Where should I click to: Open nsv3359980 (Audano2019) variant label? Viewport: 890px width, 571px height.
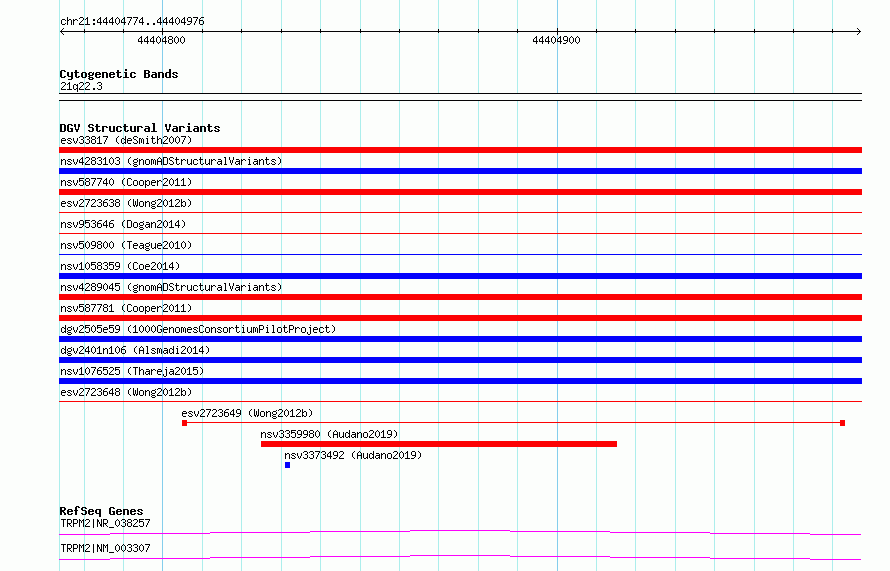tap(329, 434)
